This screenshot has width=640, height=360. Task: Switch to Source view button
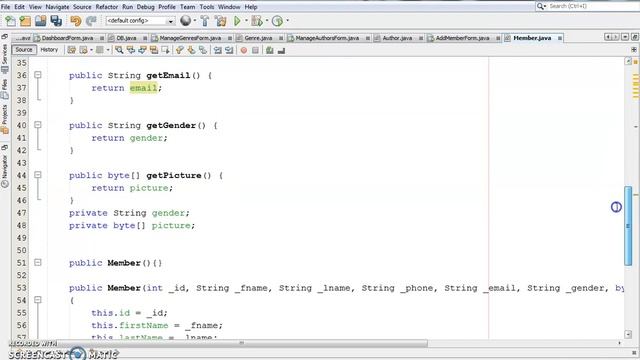tap(24, 49)
